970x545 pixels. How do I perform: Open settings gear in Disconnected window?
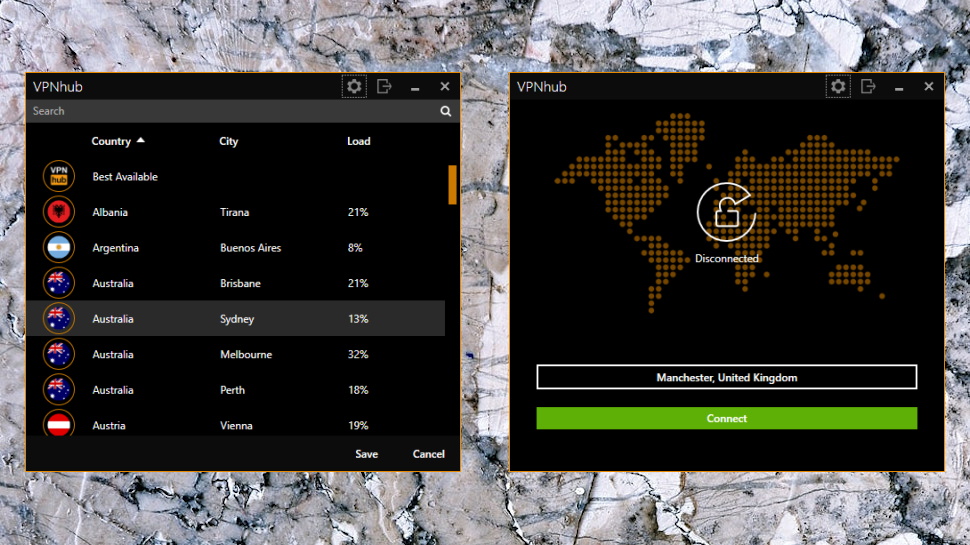838,87
